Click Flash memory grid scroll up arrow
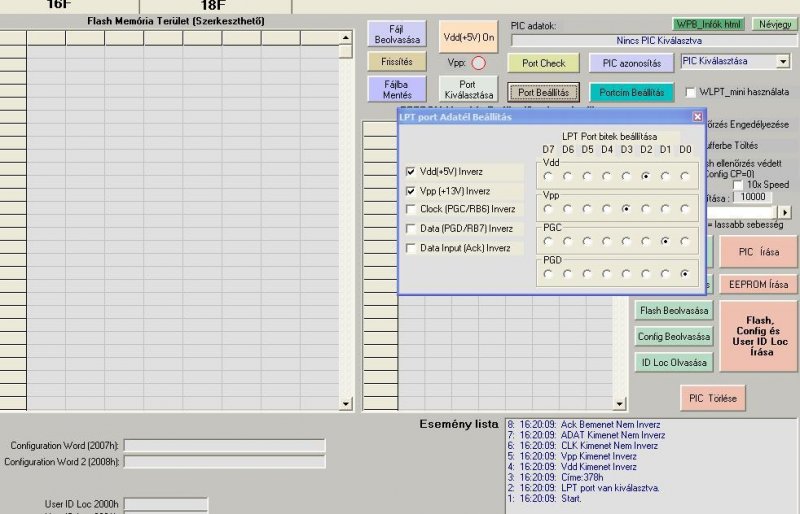The width and height of the screenshot is (800, 514). [346, 38]
